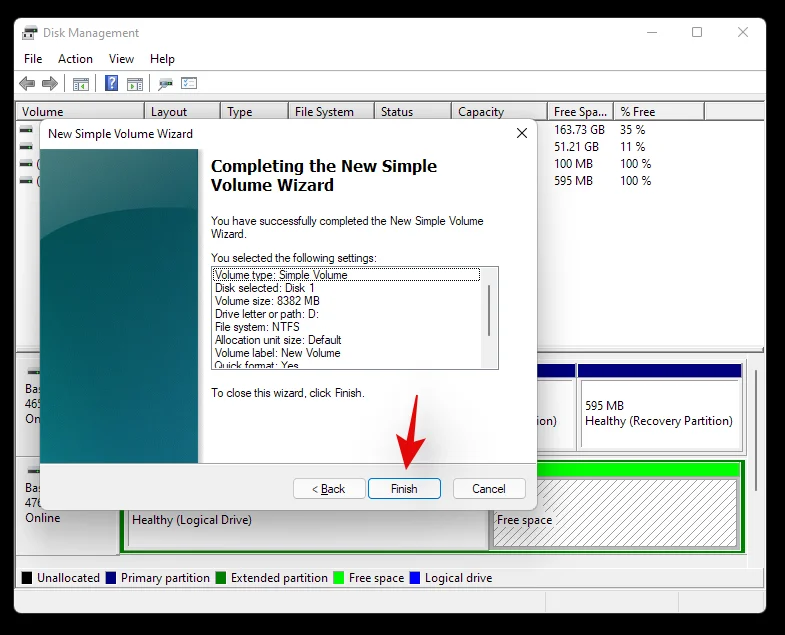Click the Disk Management title bar icon
This screenshot has width=785, height=635.
30,33
